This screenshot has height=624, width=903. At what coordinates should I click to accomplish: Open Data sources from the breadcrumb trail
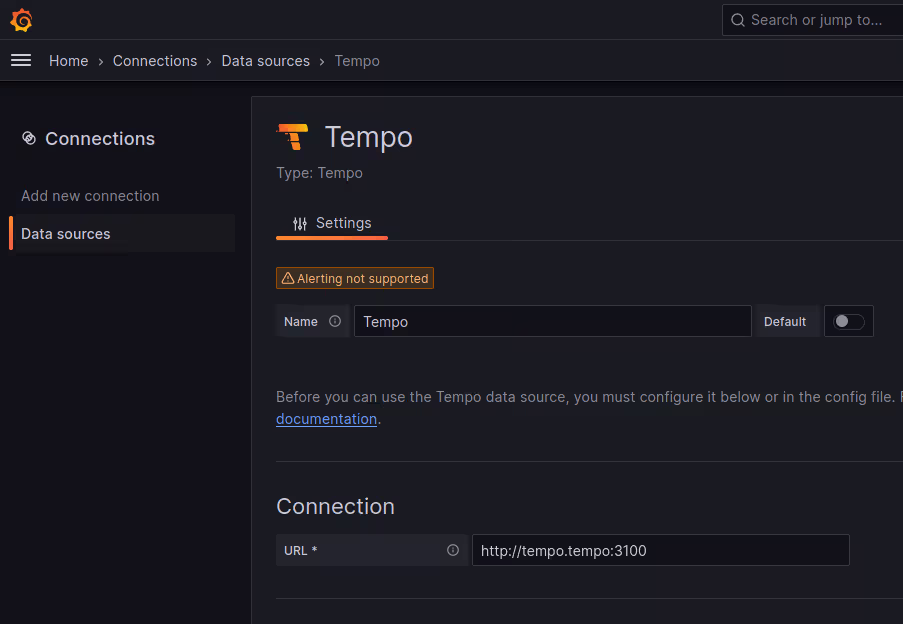[x=265, y=61]
